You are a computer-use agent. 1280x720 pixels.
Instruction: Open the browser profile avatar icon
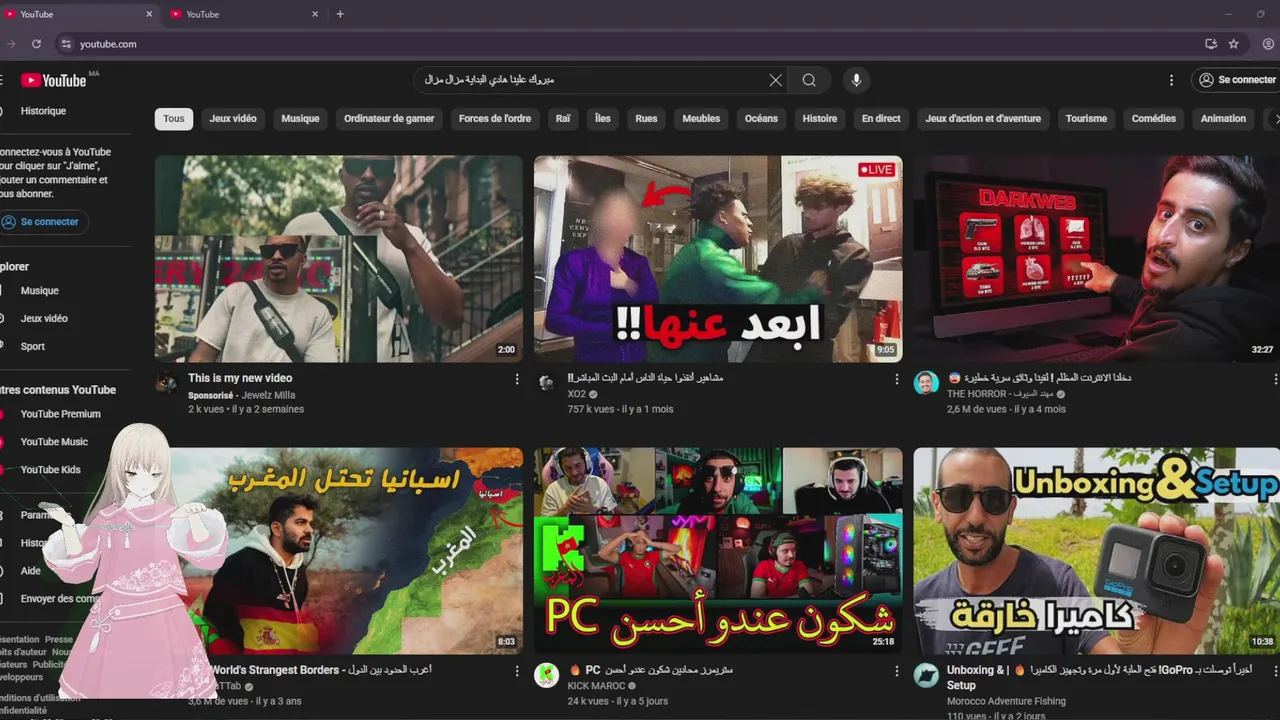[x=1269, y=44]
